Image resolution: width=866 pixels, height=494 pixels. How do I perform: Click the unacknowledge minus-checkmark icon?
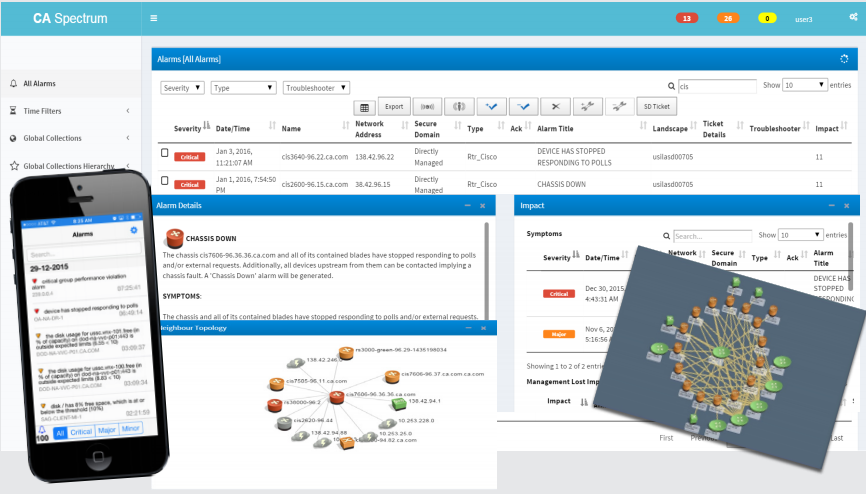(x=524, y=107)
